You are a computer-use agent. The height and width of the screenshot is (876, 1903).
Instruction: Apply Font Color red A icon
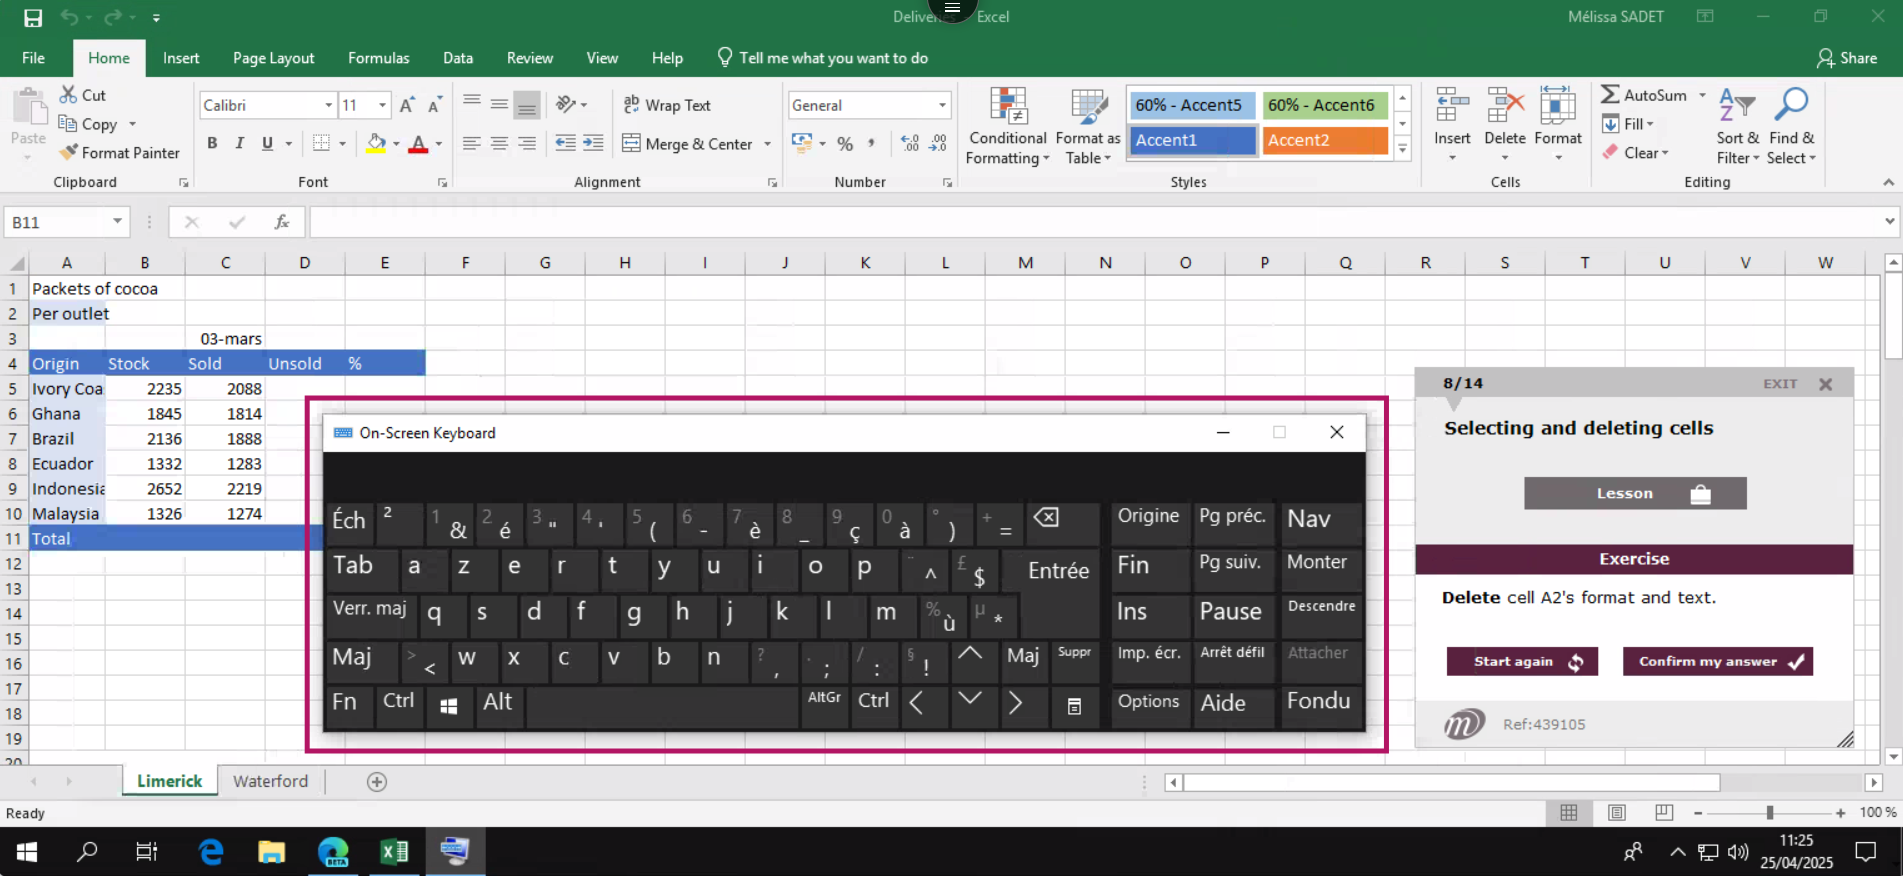(x=419, y=143)
